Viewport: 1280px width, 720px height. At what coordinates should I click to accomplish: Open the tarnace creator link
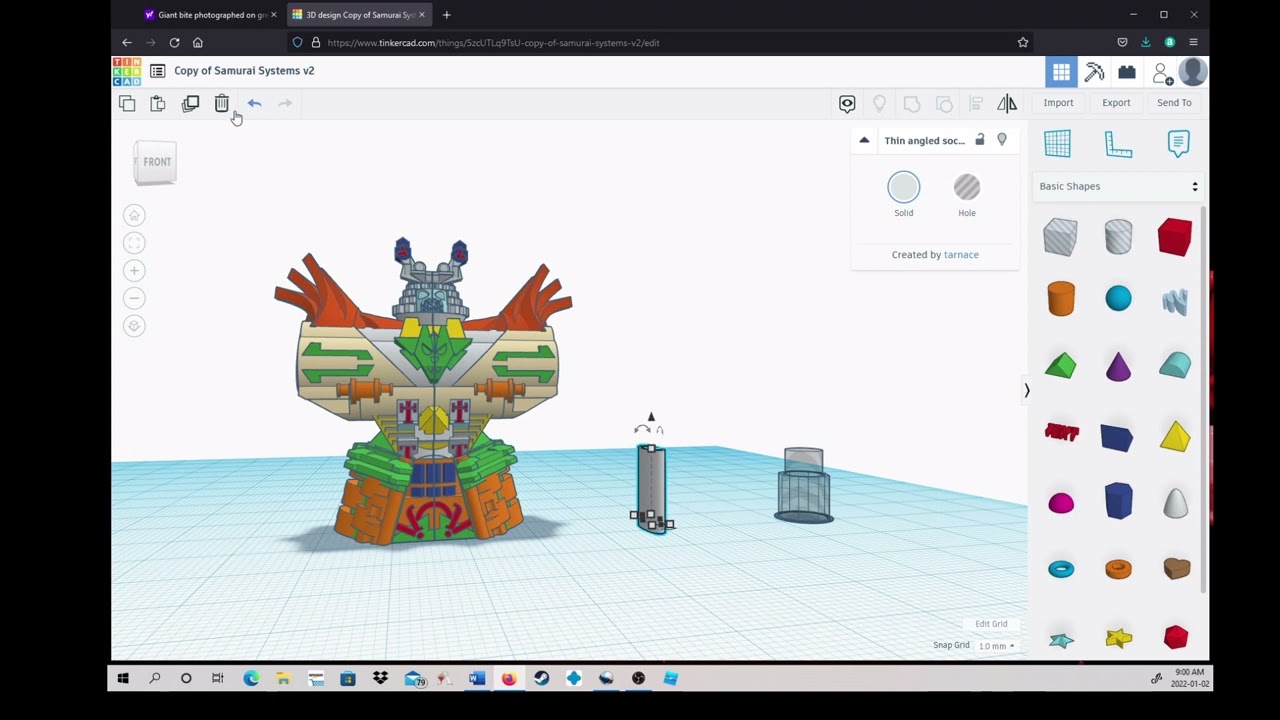pyautogui.click(x=961, y=255)
